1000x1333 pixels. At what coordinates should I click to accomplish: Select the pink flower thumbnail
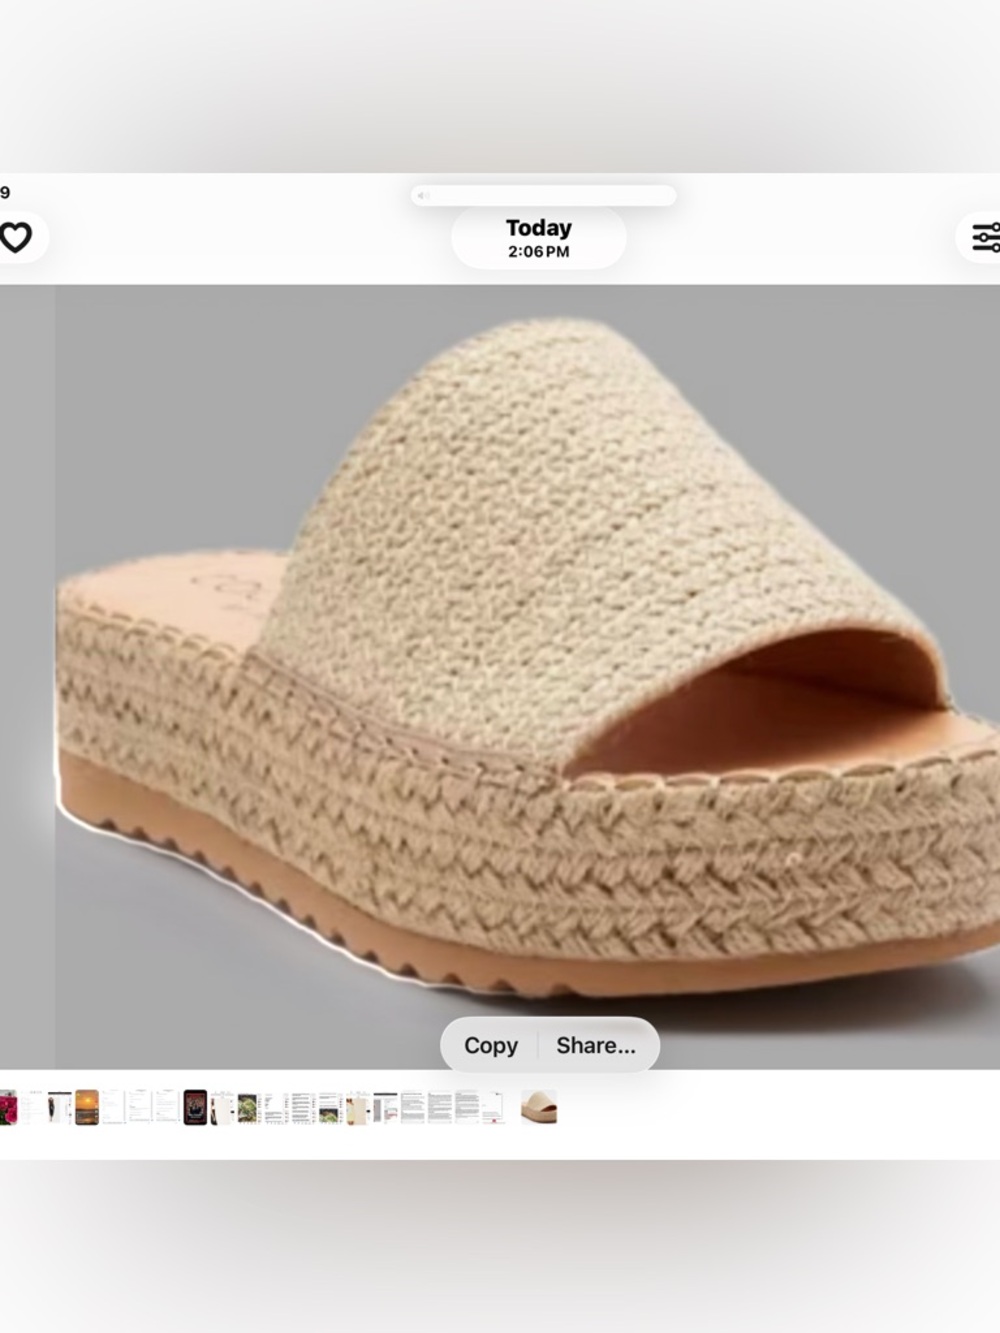coord(8,1107)
